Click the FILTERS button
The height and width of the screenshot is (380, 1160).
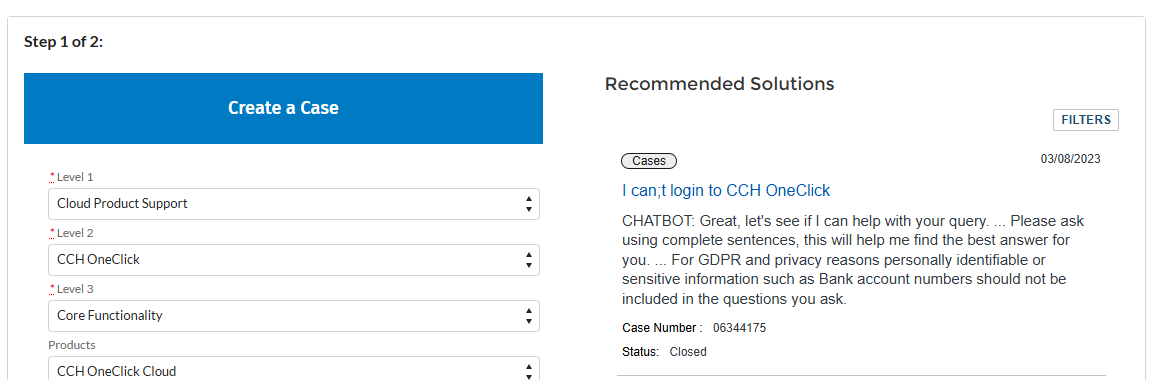[1085, 120]
